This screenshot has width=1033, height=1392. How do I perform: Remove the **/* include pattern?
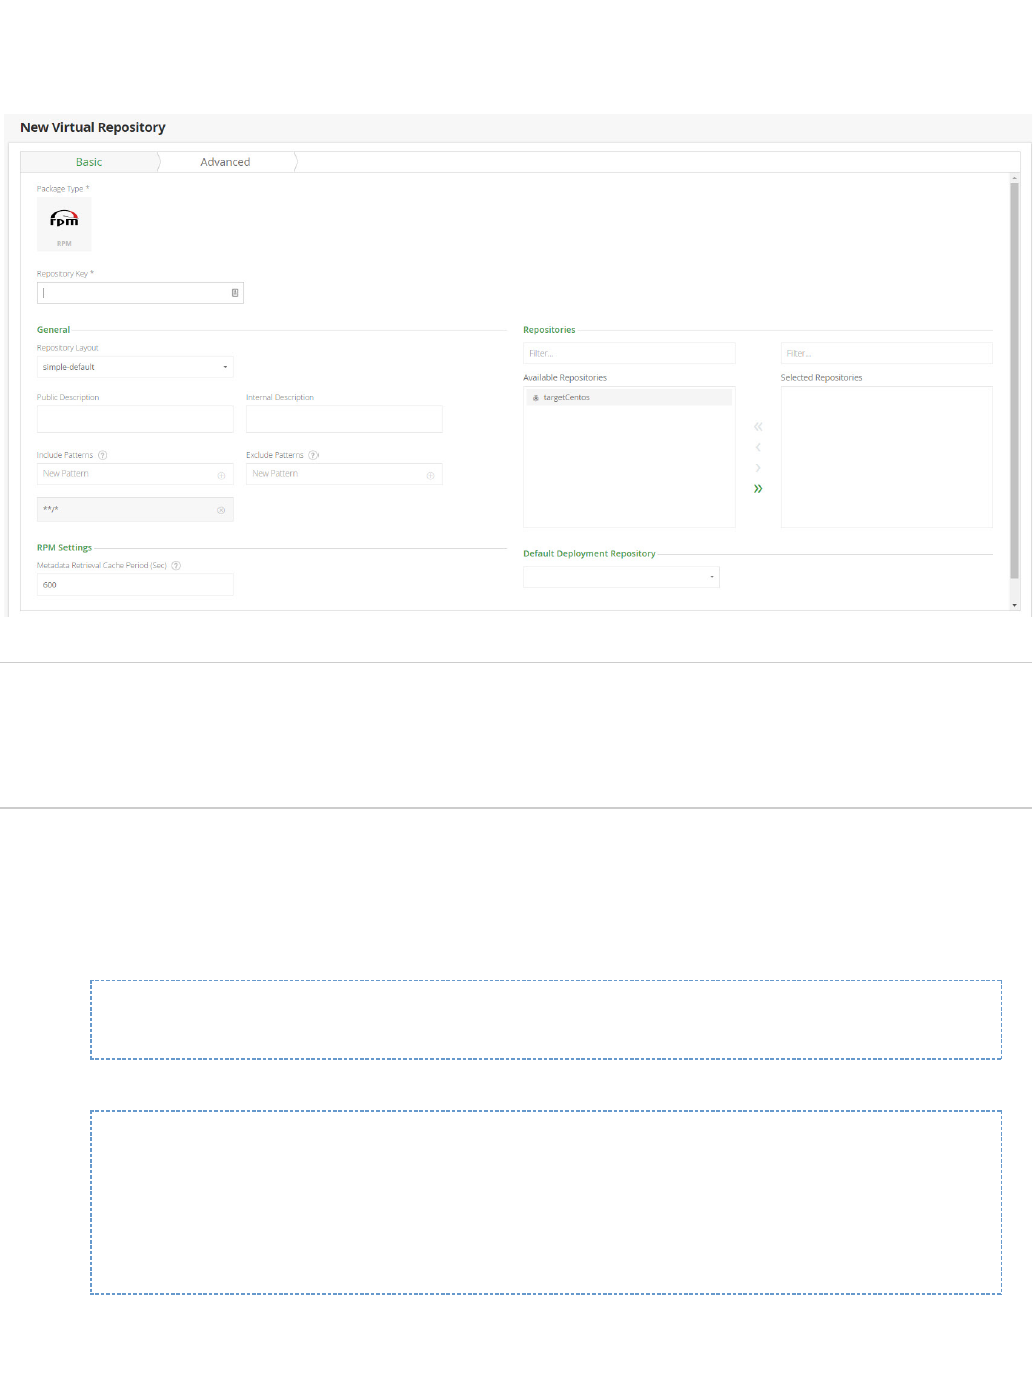(221, 510)
